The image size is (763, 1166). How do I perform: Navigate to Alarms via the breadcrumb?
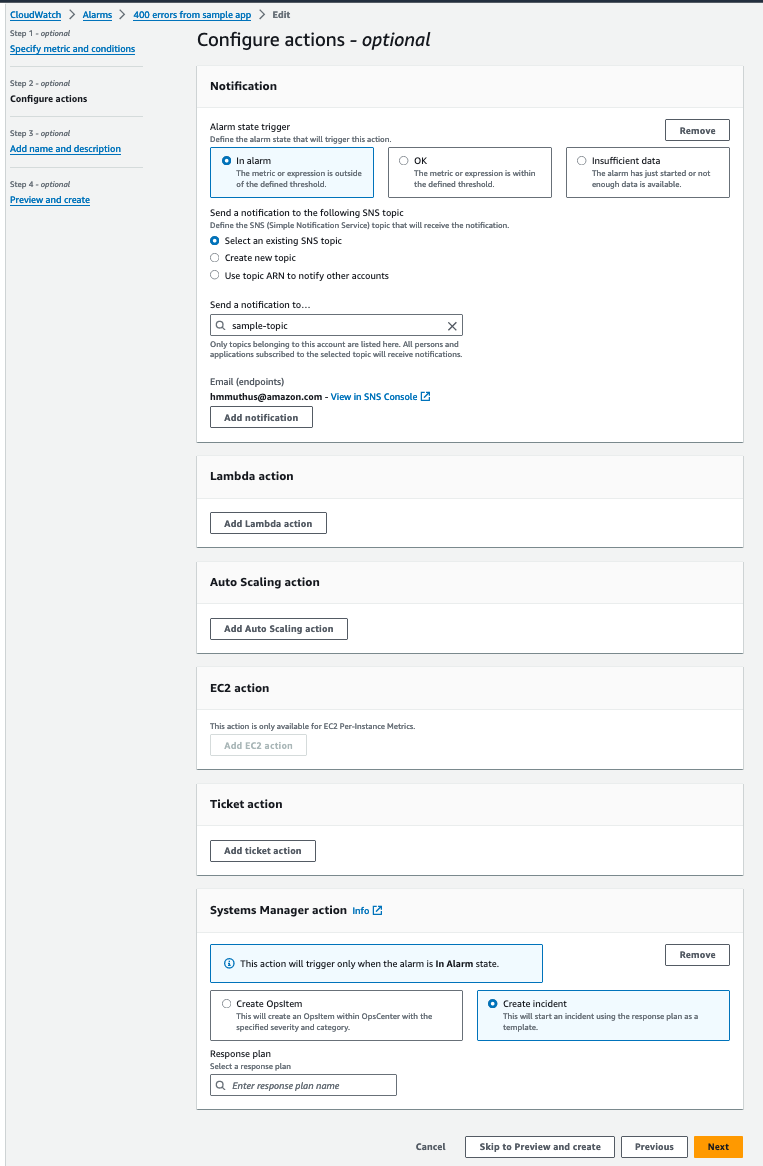click(x=96, y=14)
